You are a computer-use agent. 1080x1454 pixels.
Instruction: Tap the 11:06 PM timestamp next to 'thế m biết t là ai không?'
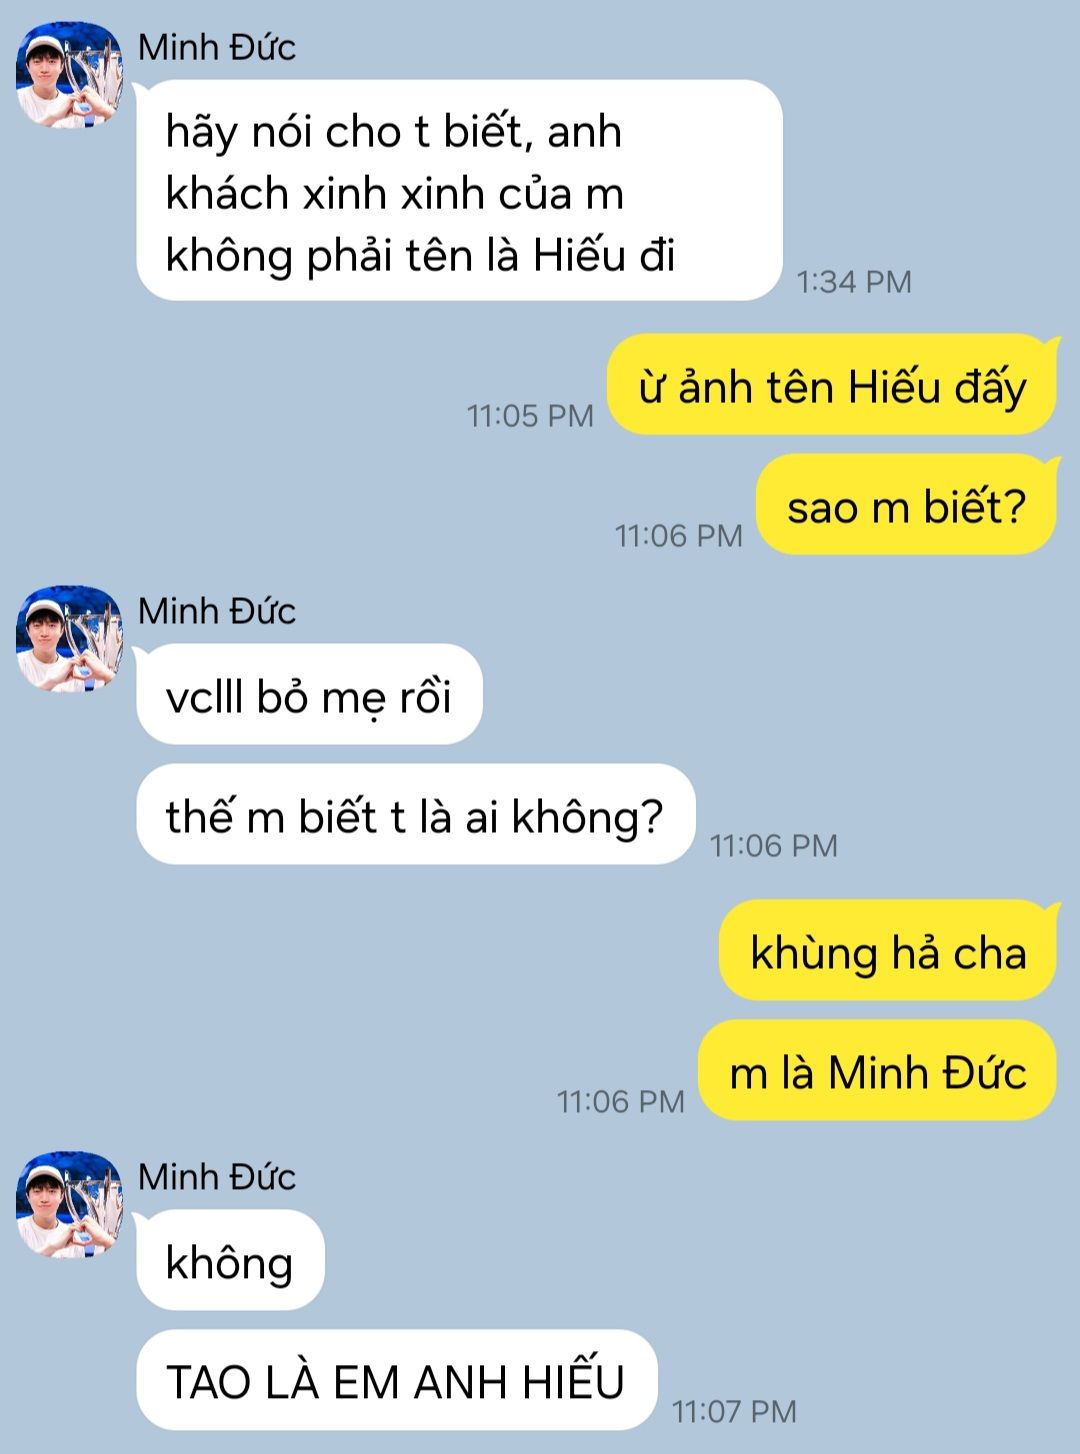(774, 845)
